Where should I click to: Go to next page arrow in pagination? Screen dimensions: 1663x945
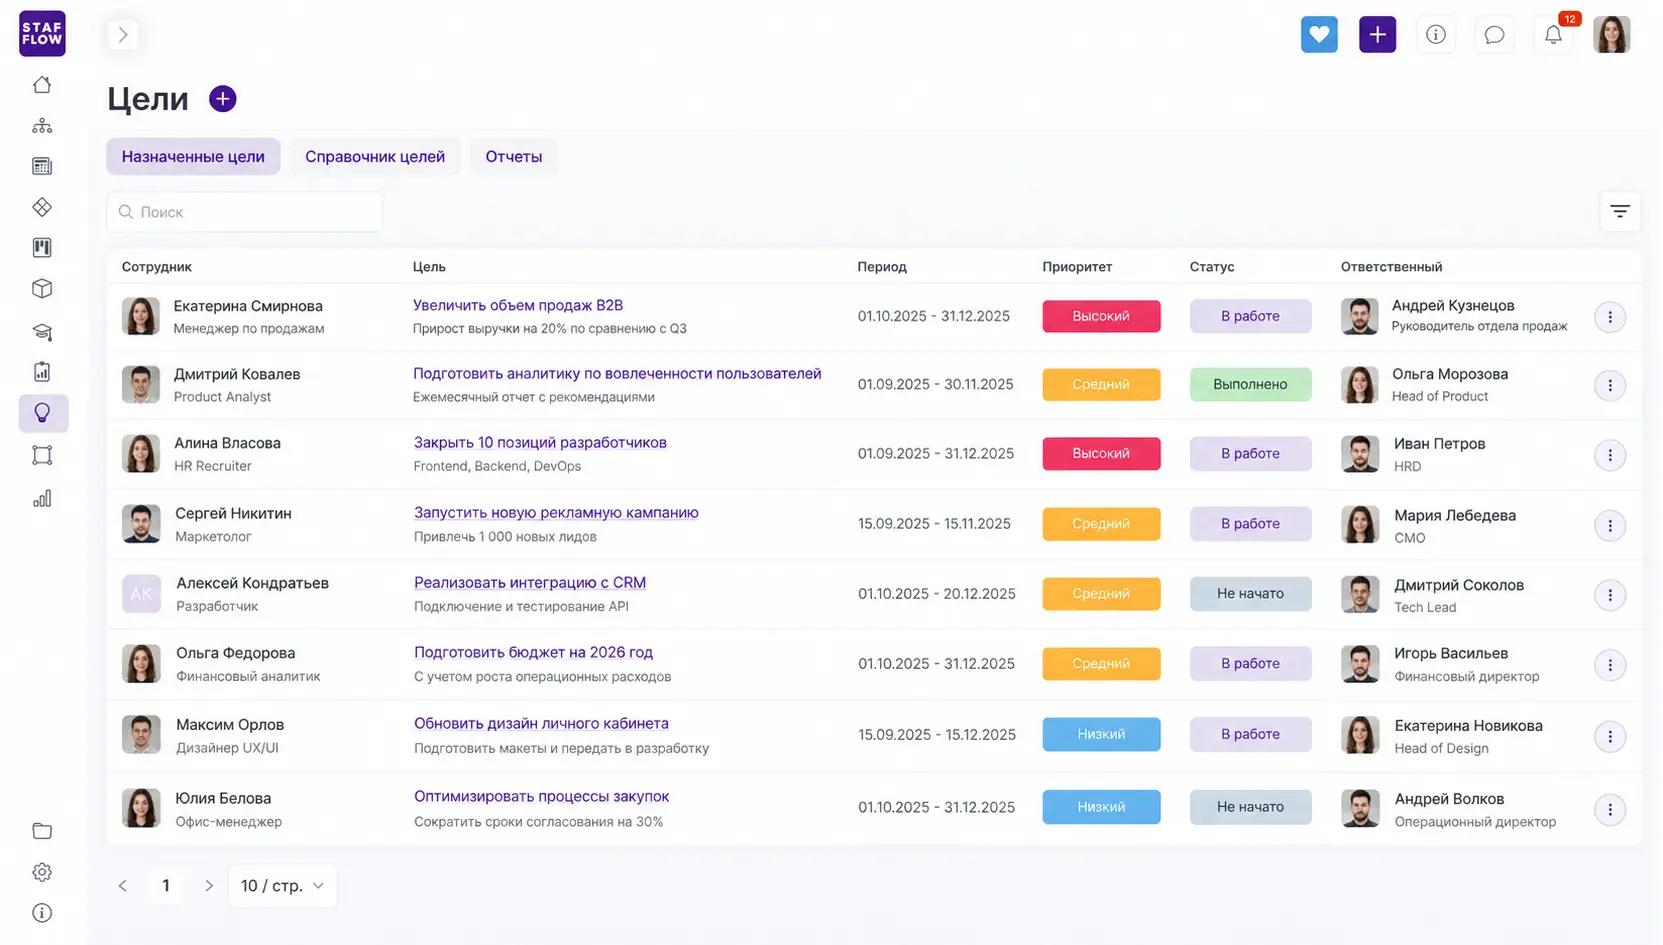point(209,886)
